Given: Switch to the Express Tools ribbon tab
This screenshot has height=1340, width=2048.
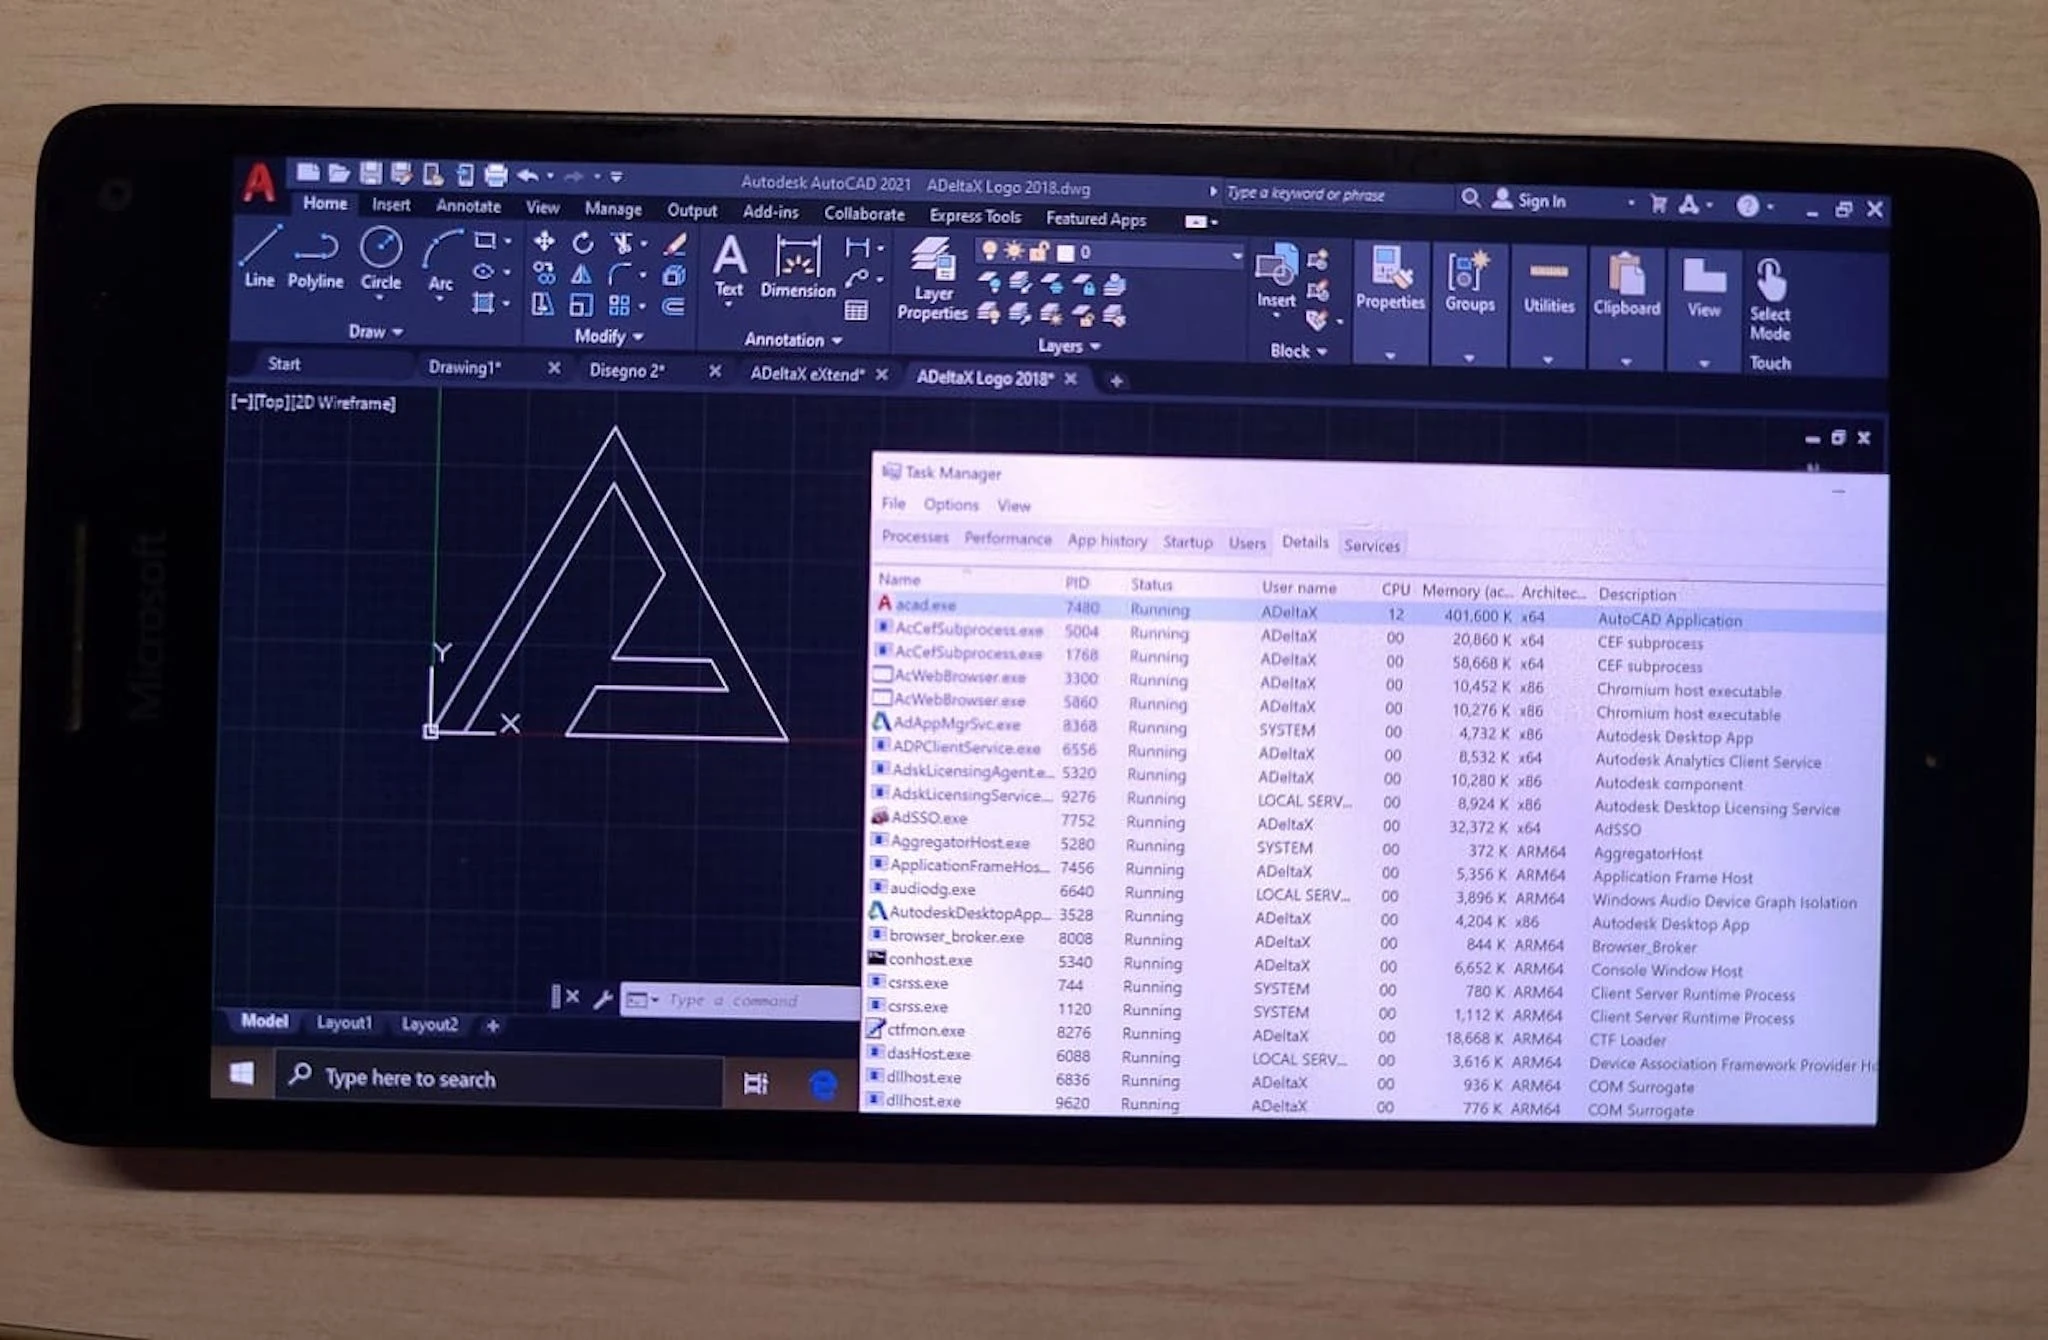Looking at the screenshot, I should coord(975,216).
